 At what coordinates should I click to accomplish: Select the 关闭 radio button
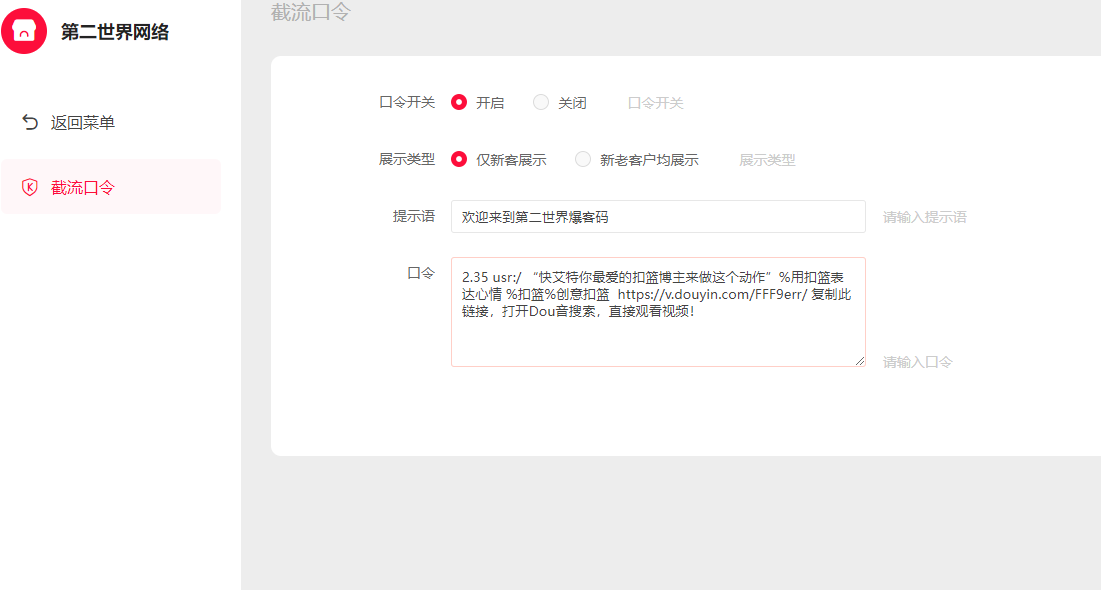[x=541, y=102]
